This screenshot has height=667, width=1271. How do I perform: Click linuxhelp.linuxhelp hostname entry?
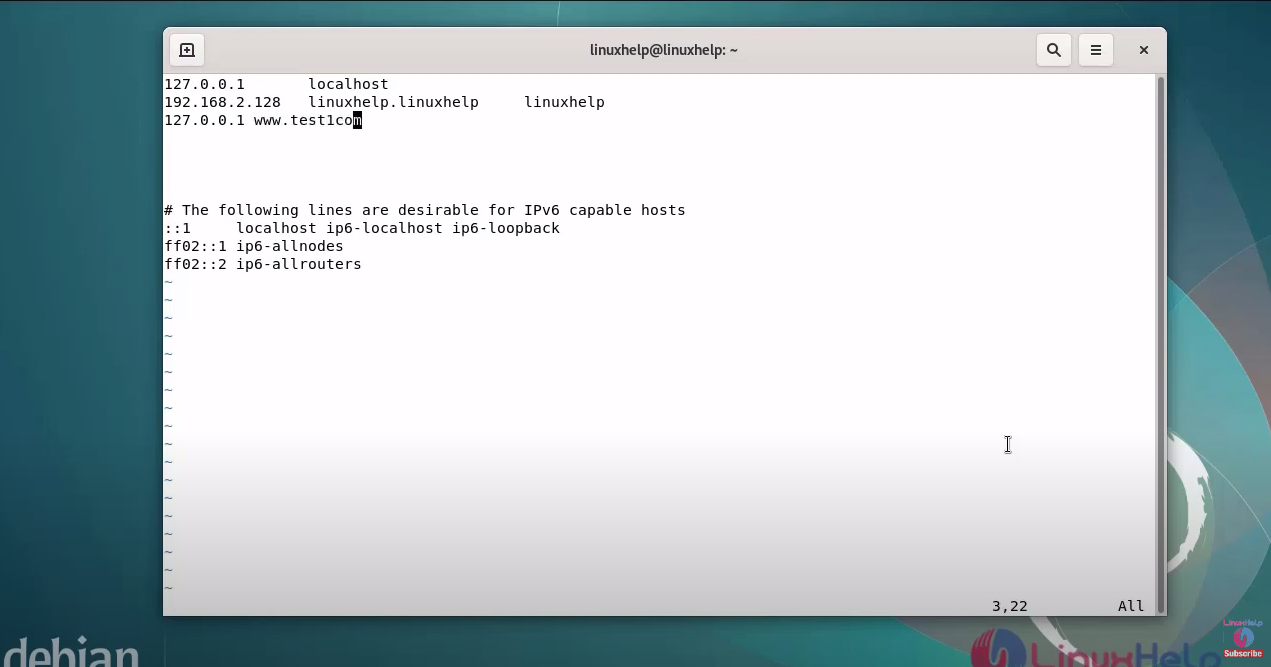[x=393, y=102]
